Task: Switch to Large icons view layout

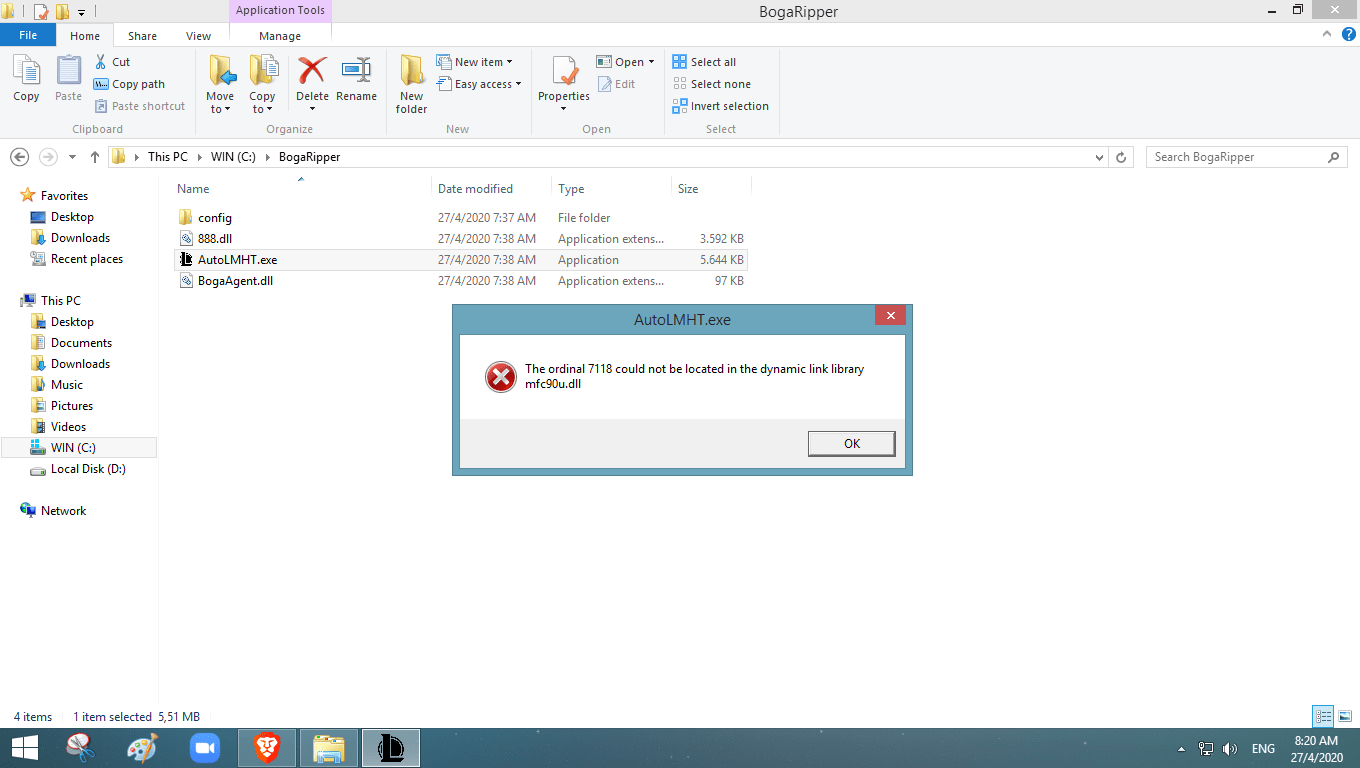Action: [x=1345, y=716]
